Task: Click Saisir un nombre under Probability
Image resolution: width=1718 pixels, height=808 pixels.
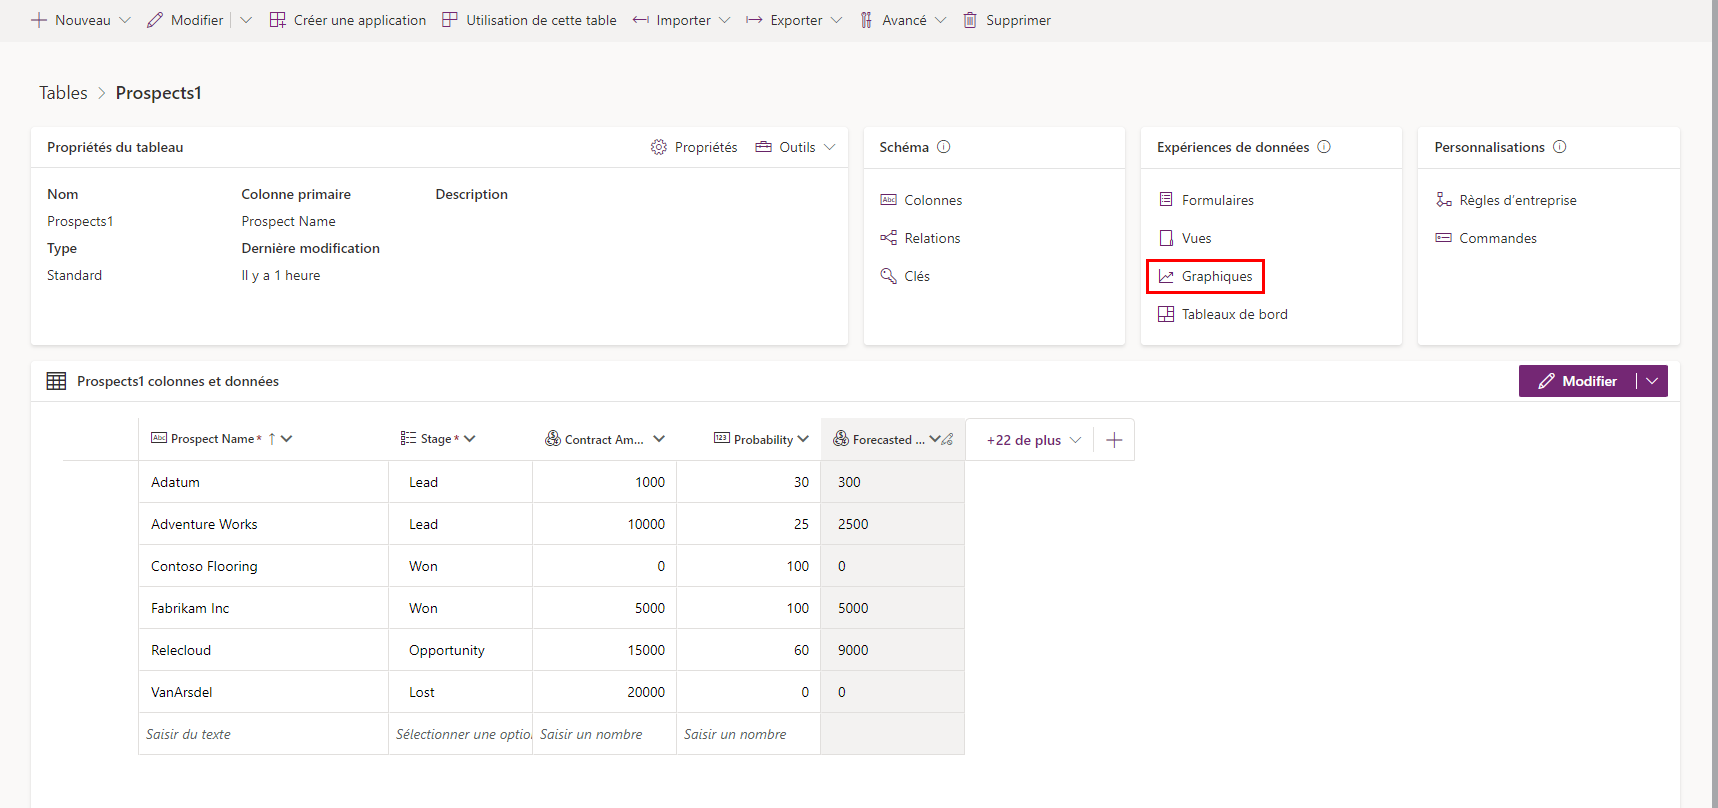Action: 748,734
